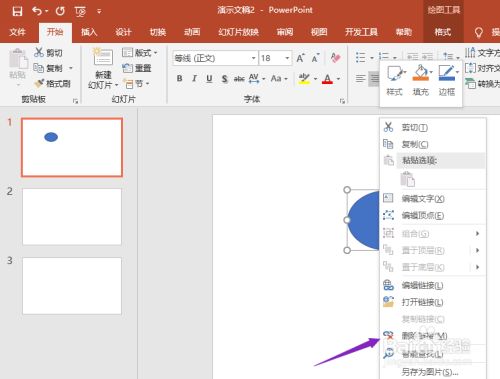Image resolution: width=500 pixels, height=379 pixels.
Task: Switch to the 插入 ribbon tab
Action: click(89, 32)
